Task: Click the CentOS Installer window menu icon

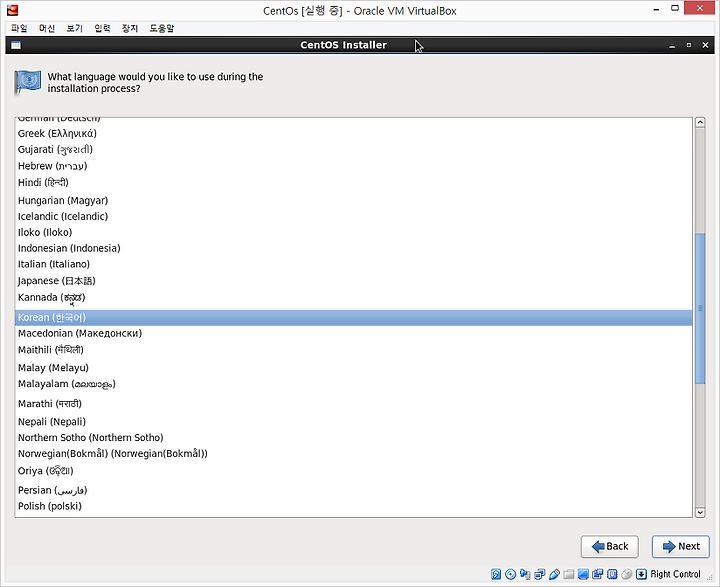Action: [16, 45]
